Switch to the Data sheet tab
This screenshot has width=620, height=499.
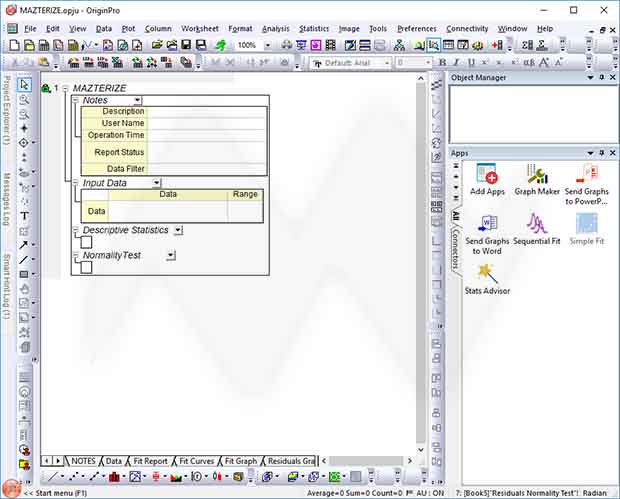point(113,461)
